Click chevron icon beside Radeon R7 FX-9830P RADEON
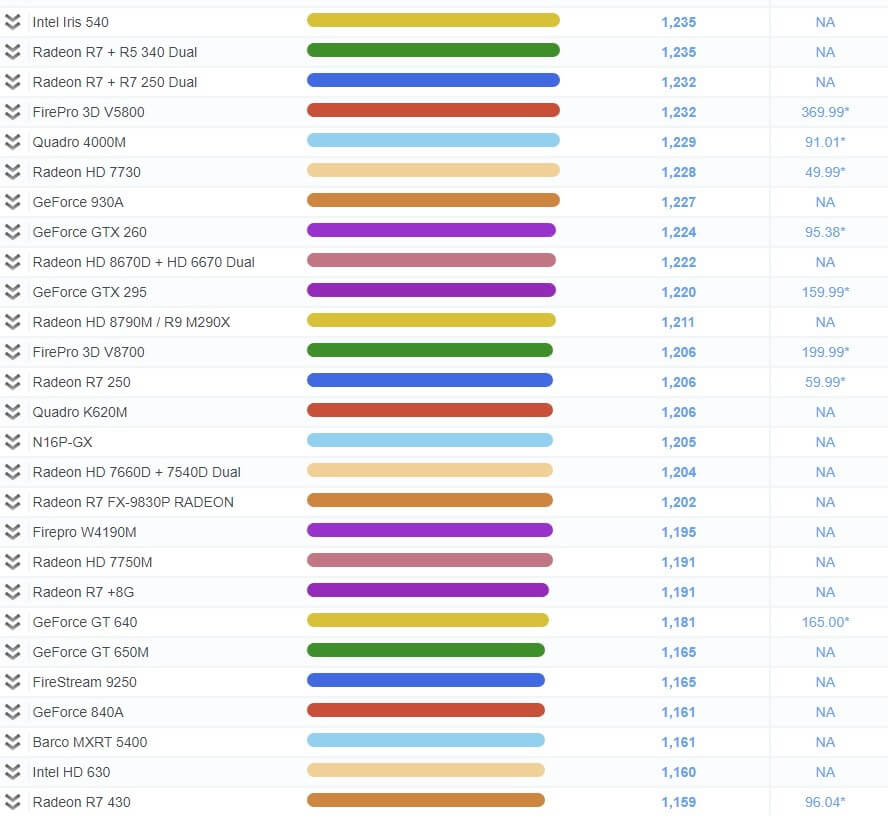 point(12,502)
